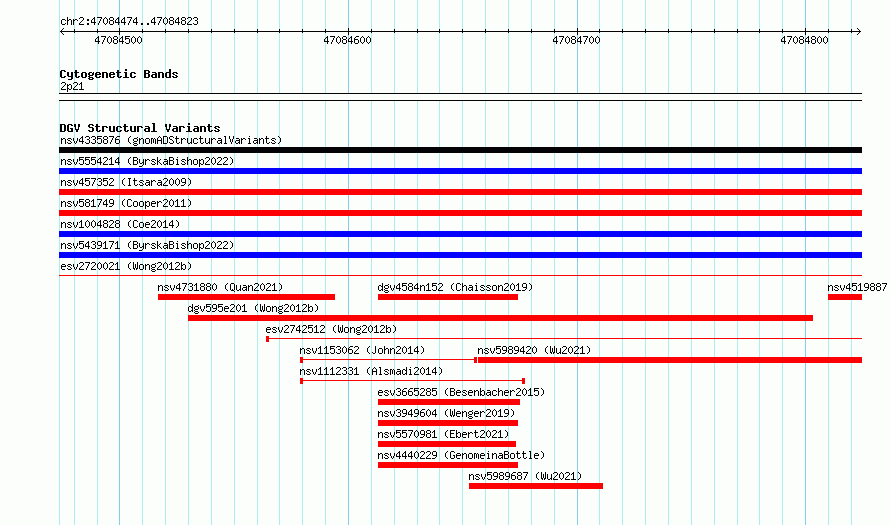Select the nsv5989420 Wu2021 red bar
890x525 pixels.
pyautogui.click(x=670, y=360)
